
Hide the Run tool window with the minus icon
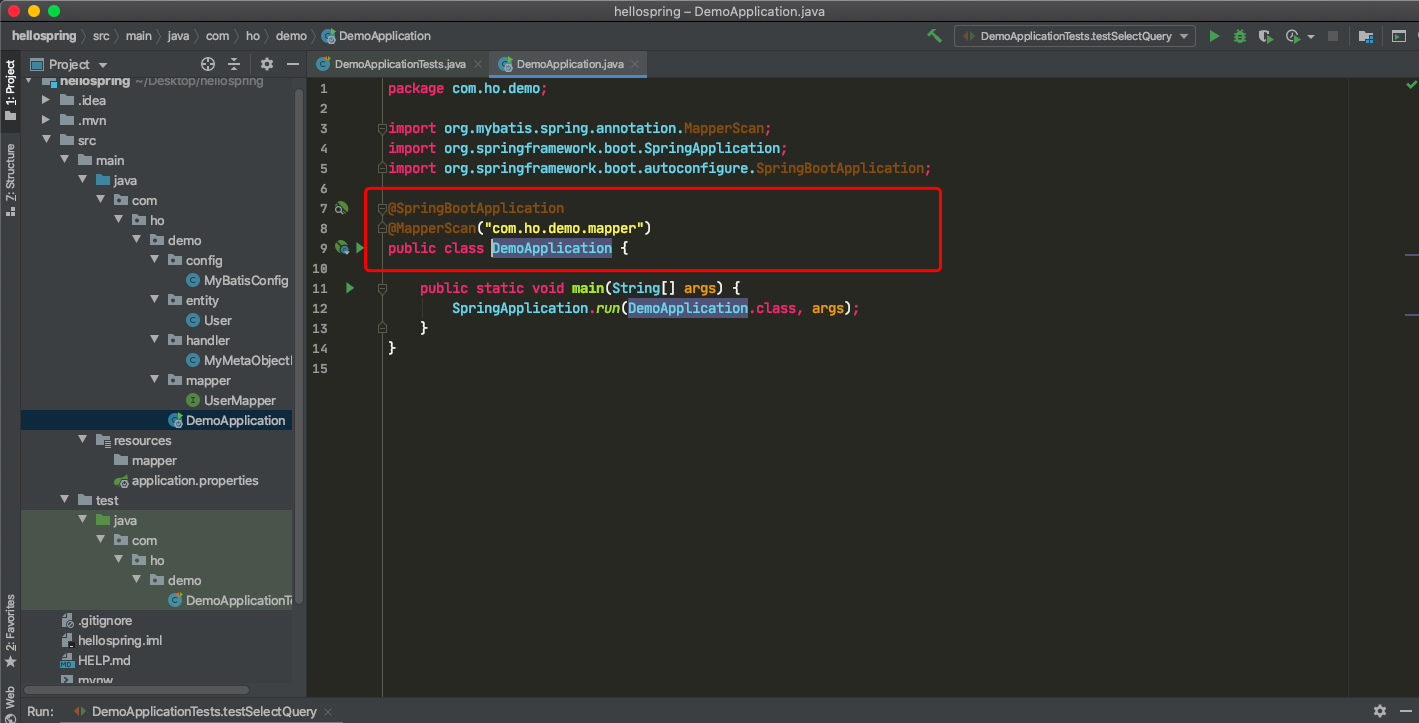coord(1405,711)
